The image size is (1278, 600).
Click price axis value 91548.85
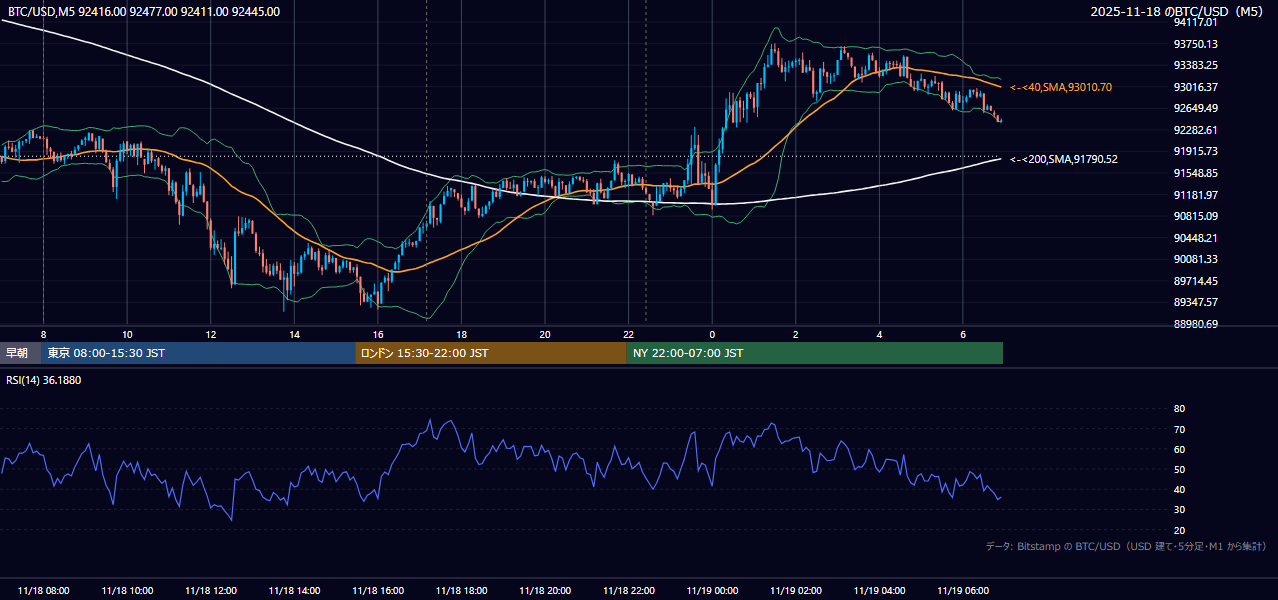click(1195, 173)
